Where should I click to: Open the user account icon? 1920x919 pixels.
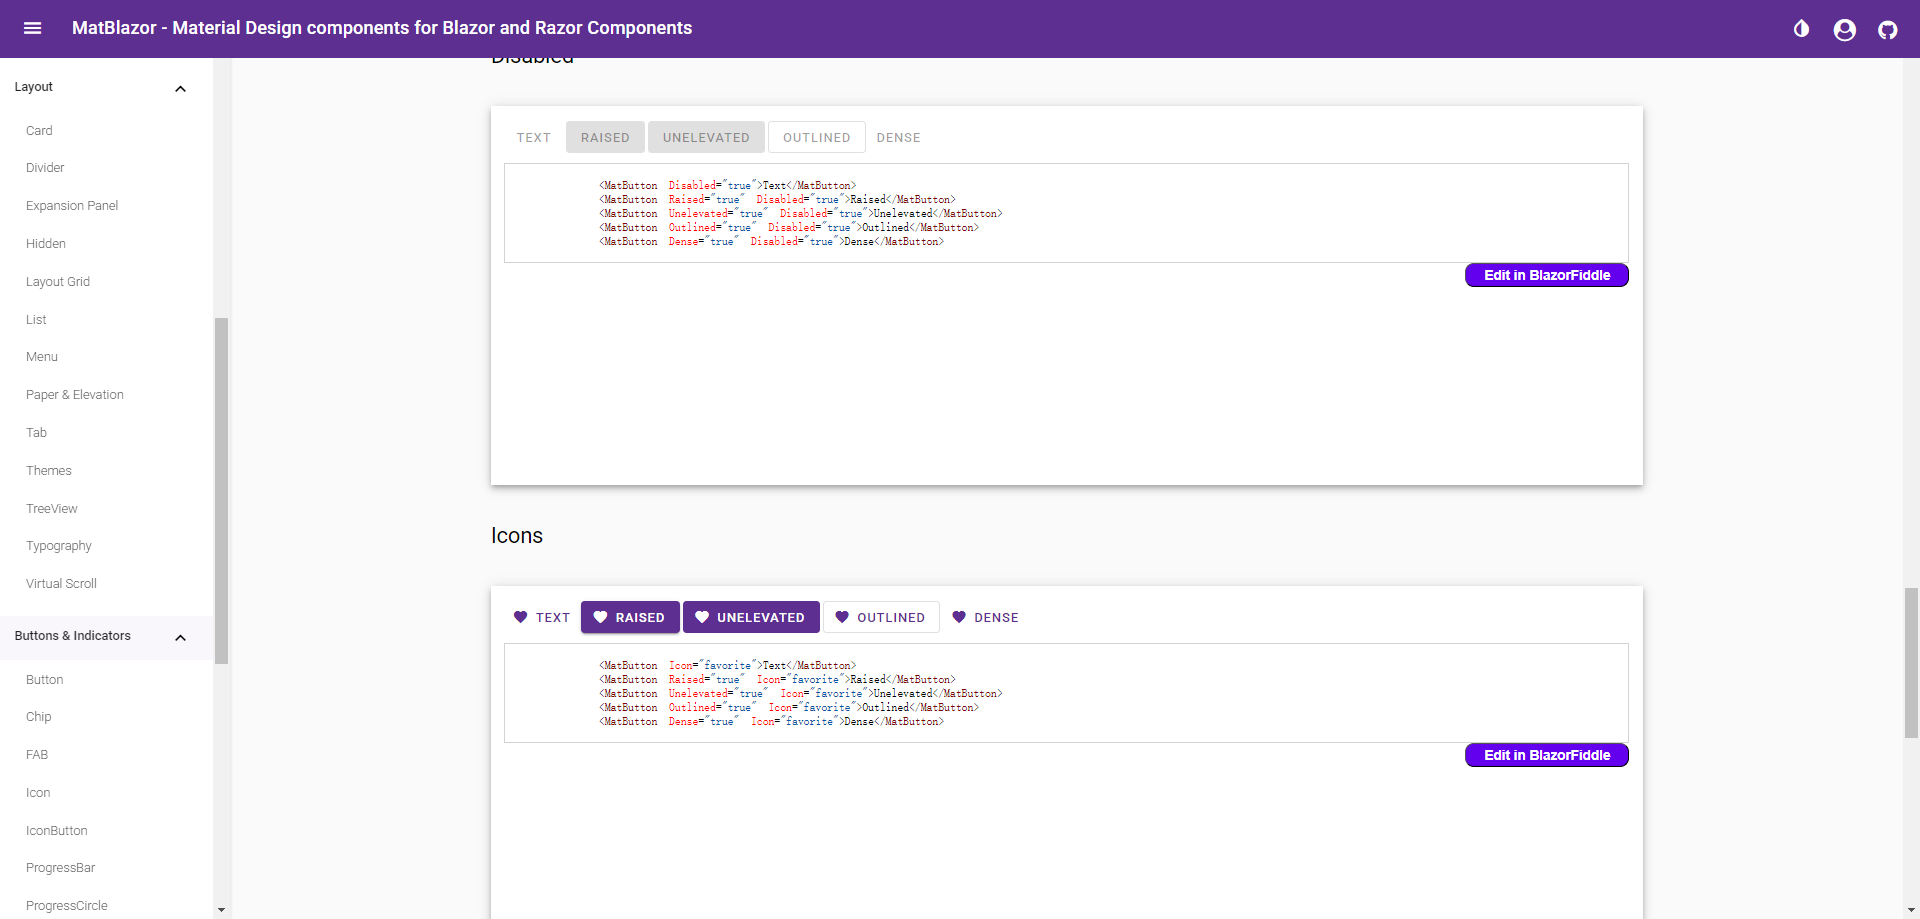(1844, 30)
